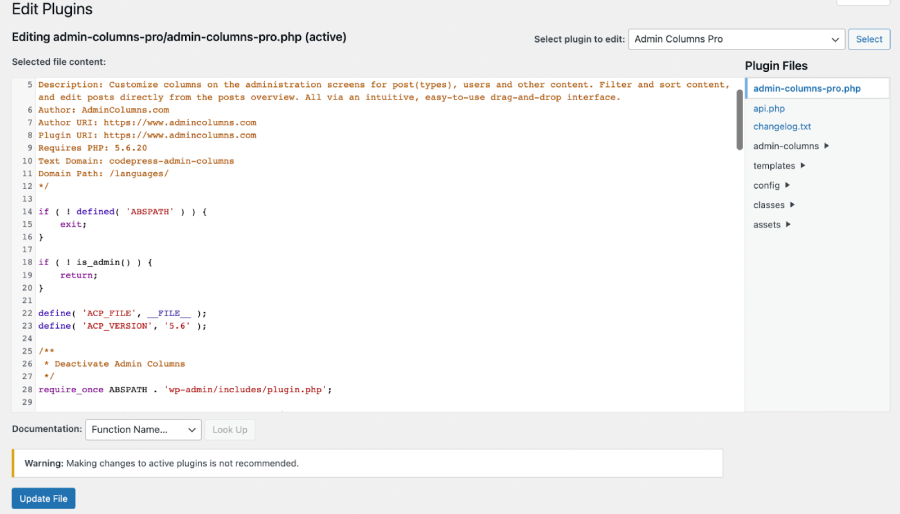Select the templates folder label
Screen dimensions: 900x514
point(774,166)
